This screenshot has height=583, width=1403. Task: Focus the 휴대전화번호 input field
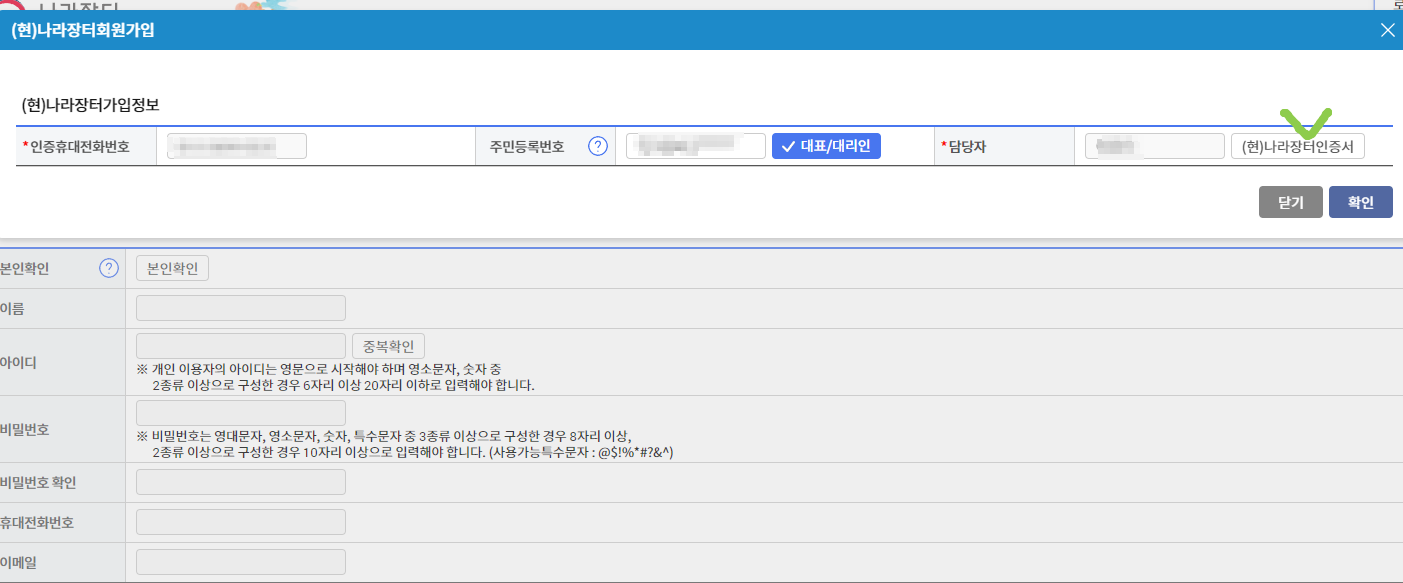pyautogui.click(x=241, y=522)
